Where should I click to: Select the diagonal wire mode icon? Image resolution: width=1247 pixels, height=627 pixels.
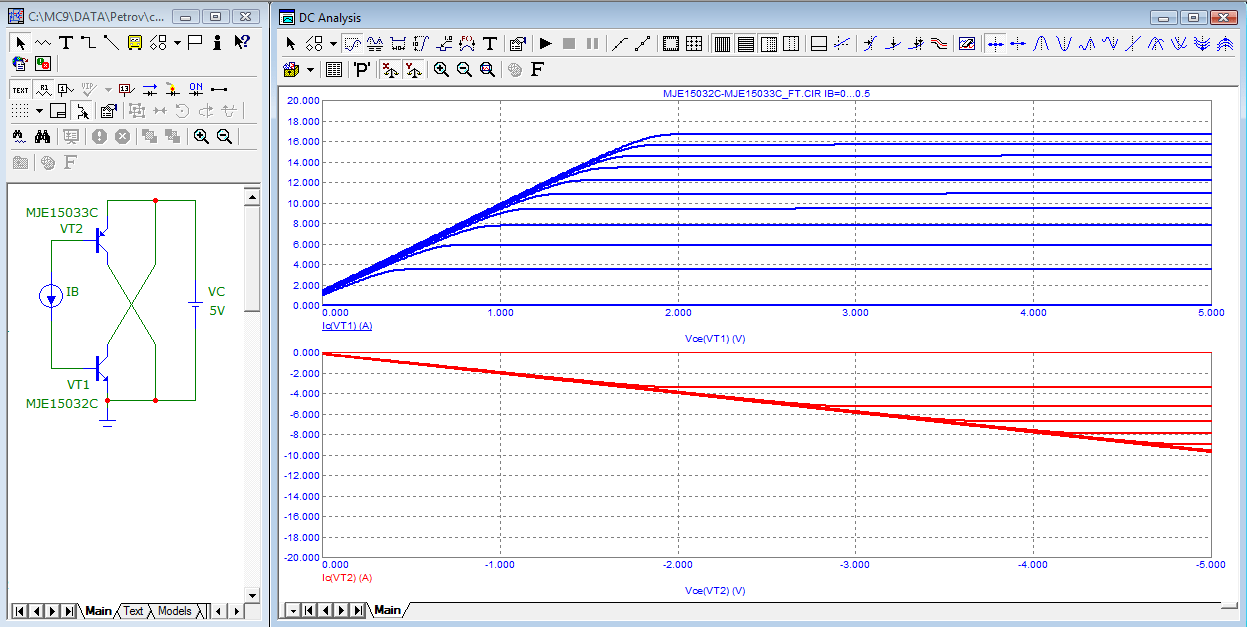111,42
